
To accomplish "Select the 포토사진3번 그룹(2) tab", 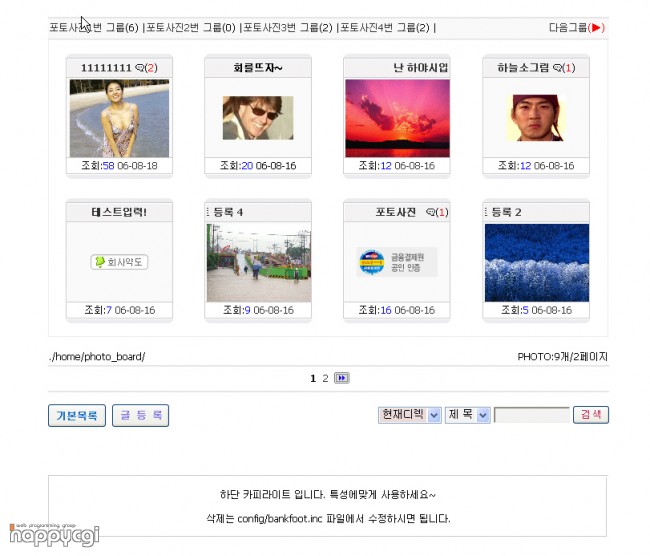I will point(288,28).
